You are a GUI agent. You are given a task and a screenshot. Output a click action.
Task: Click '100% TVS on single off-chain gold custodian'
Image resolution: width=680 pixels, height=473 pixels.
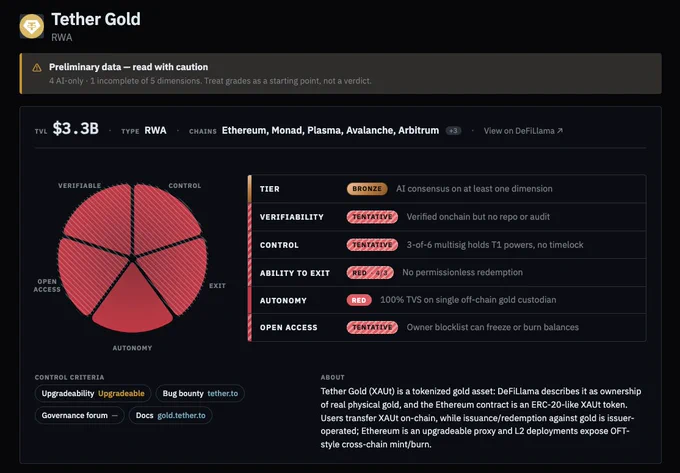pyautogui.click(x=468, y=300)
